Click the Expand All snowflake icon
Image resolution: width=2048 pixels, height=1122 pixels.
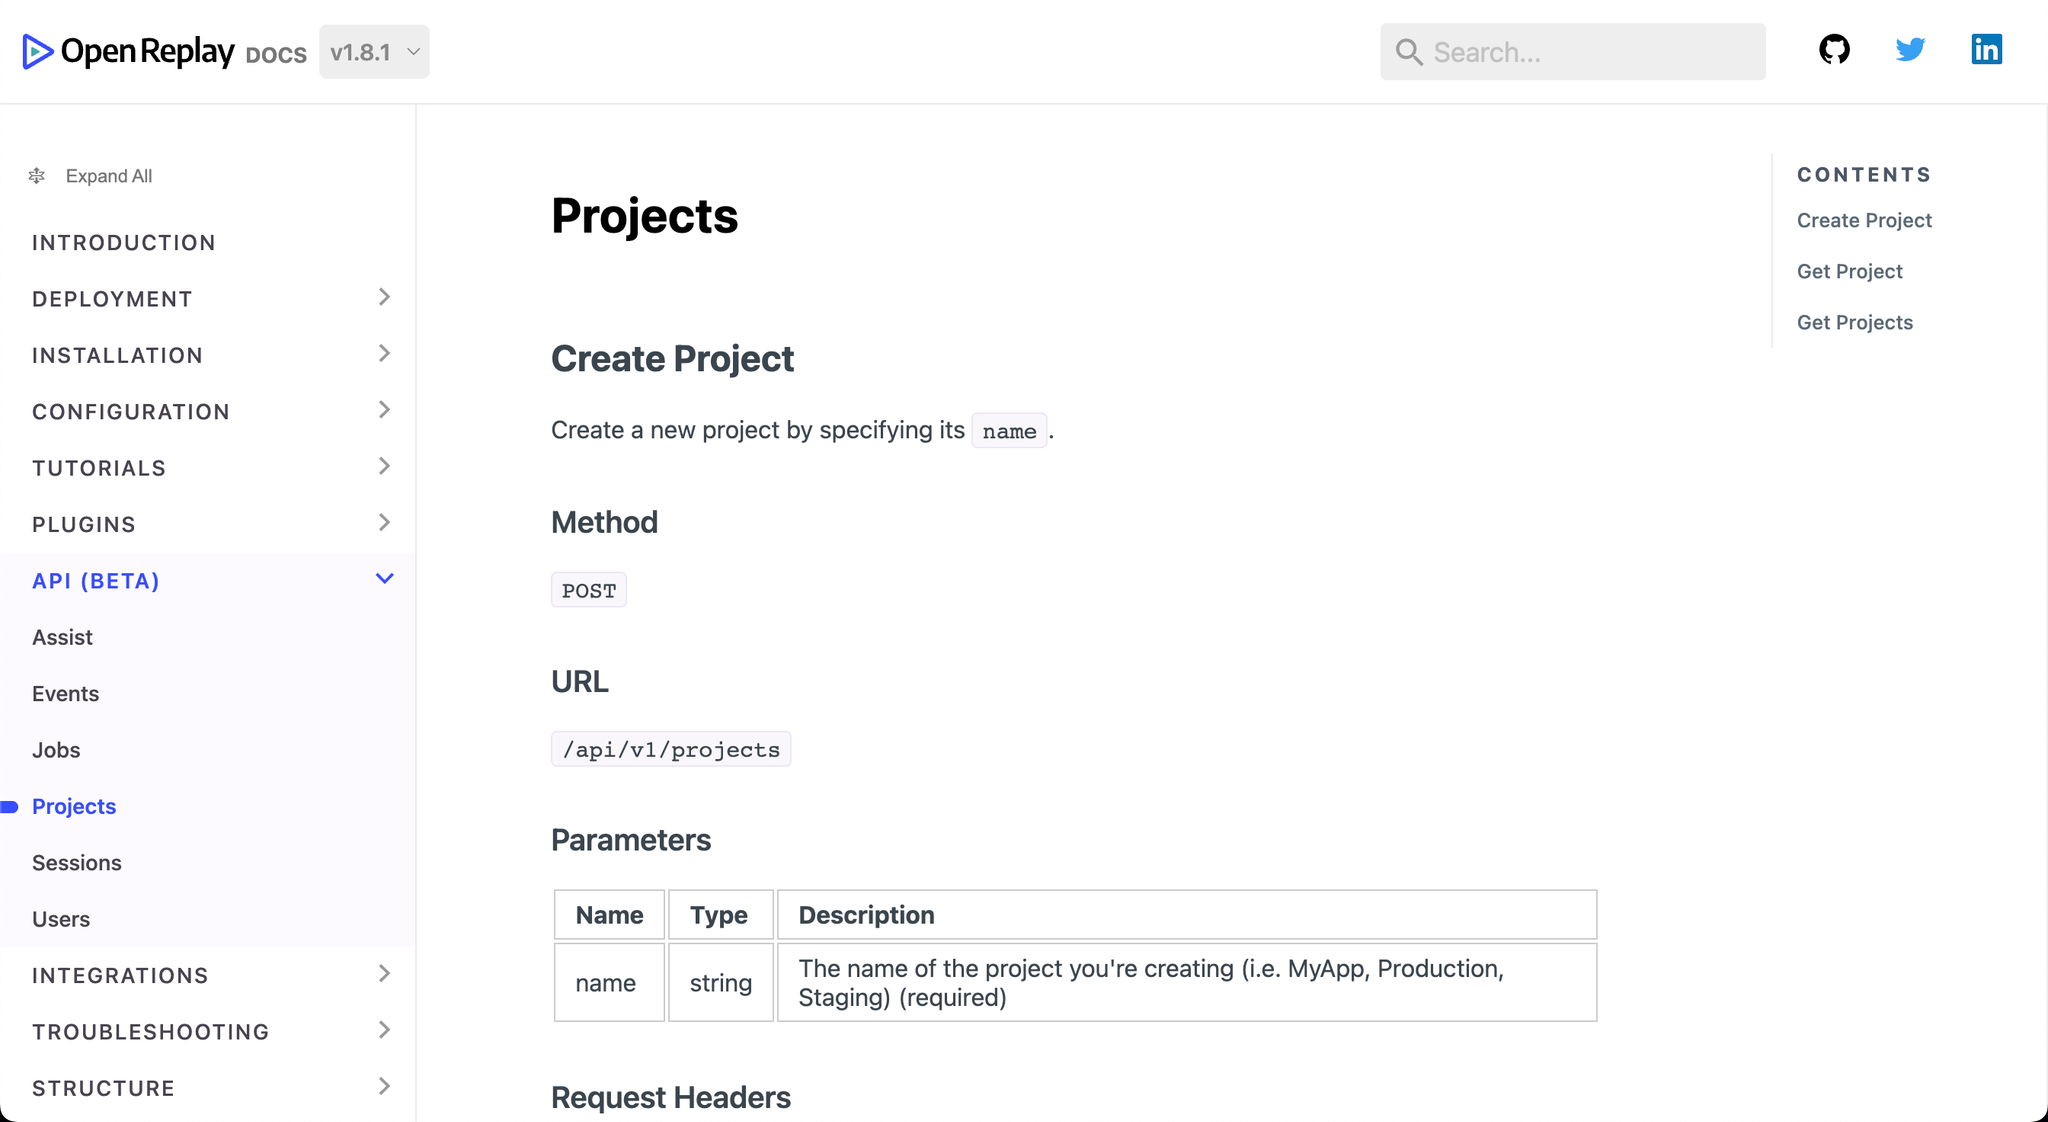[x=37, y=176]
